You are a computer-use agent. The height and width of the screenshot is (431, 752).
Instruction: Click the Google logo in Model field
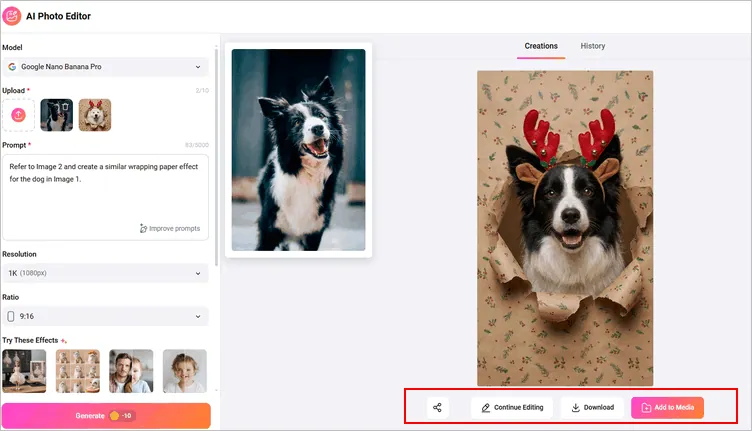pyautogui.click(x=12, y=67)
